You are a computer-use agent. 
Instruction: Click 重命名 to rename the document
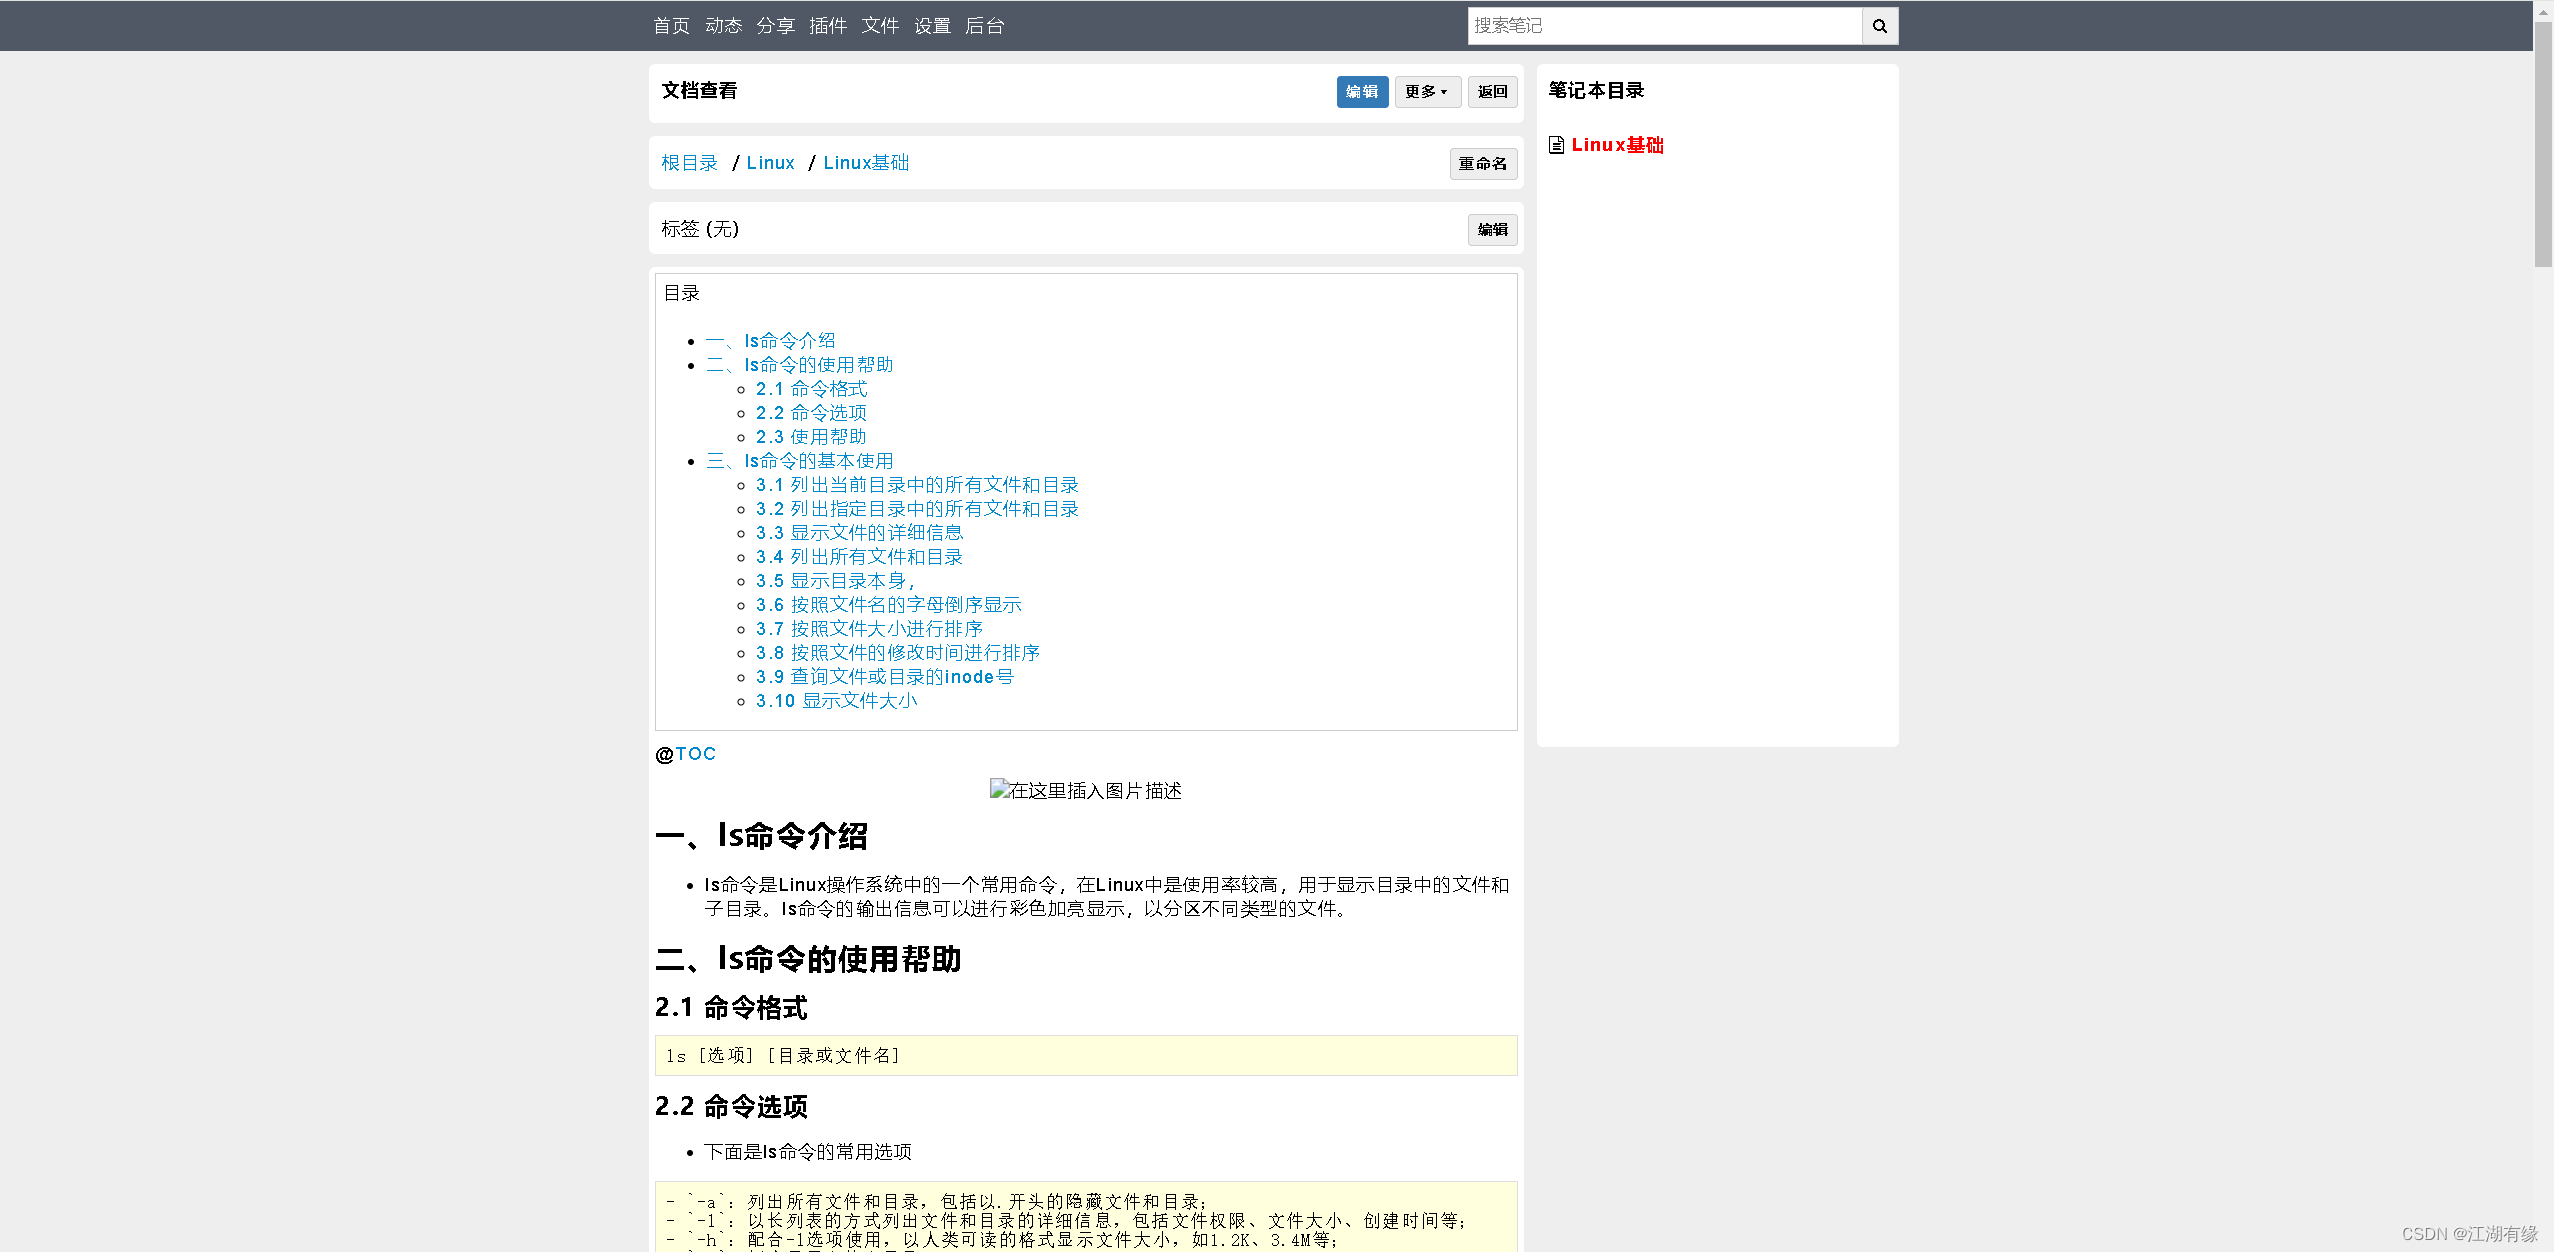point(1483,163)
